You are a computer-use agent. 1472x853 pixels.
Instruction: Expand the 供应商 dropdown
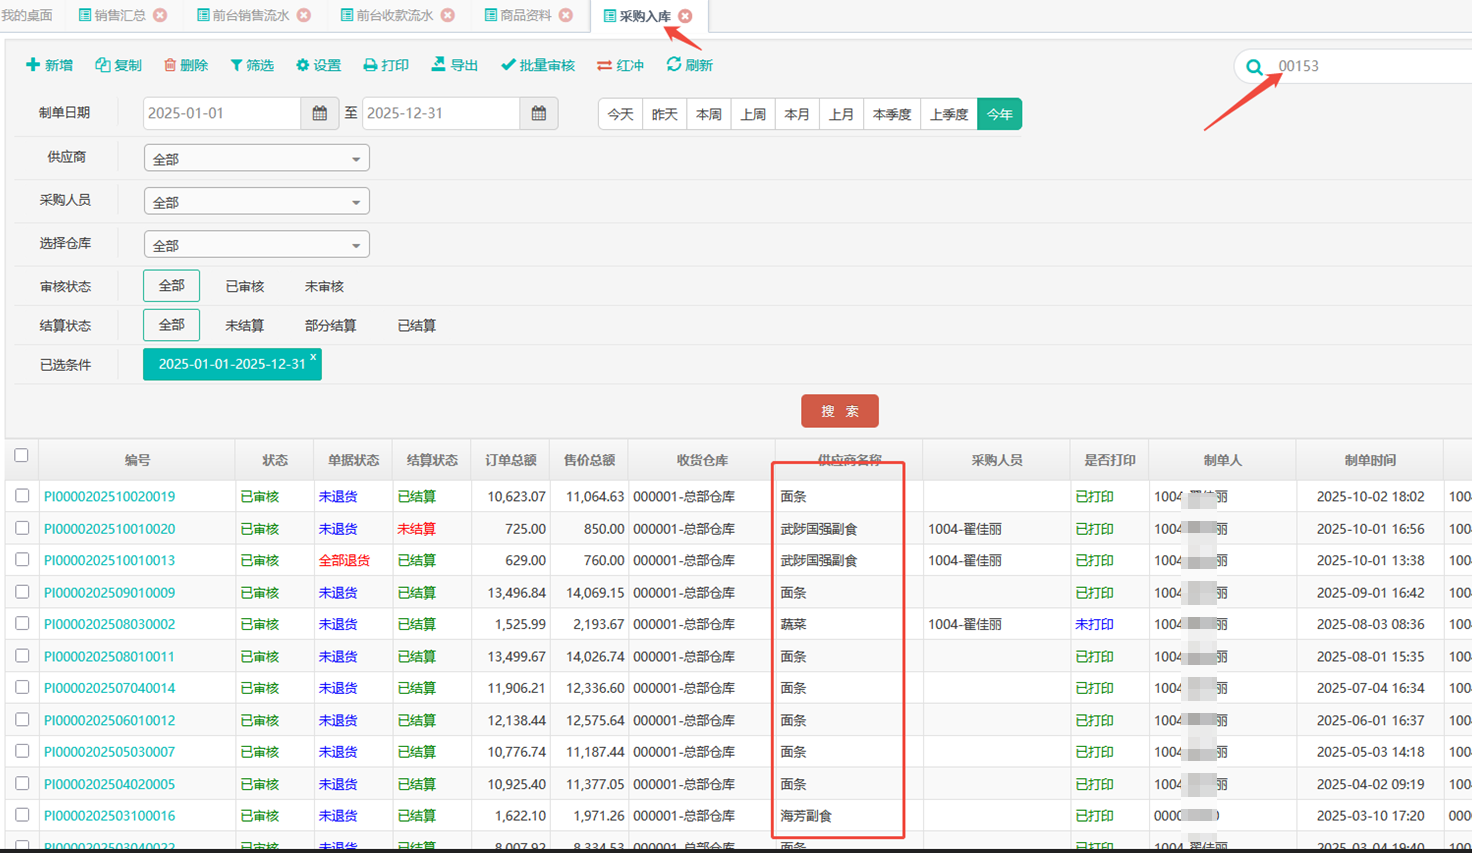(256, 159)
